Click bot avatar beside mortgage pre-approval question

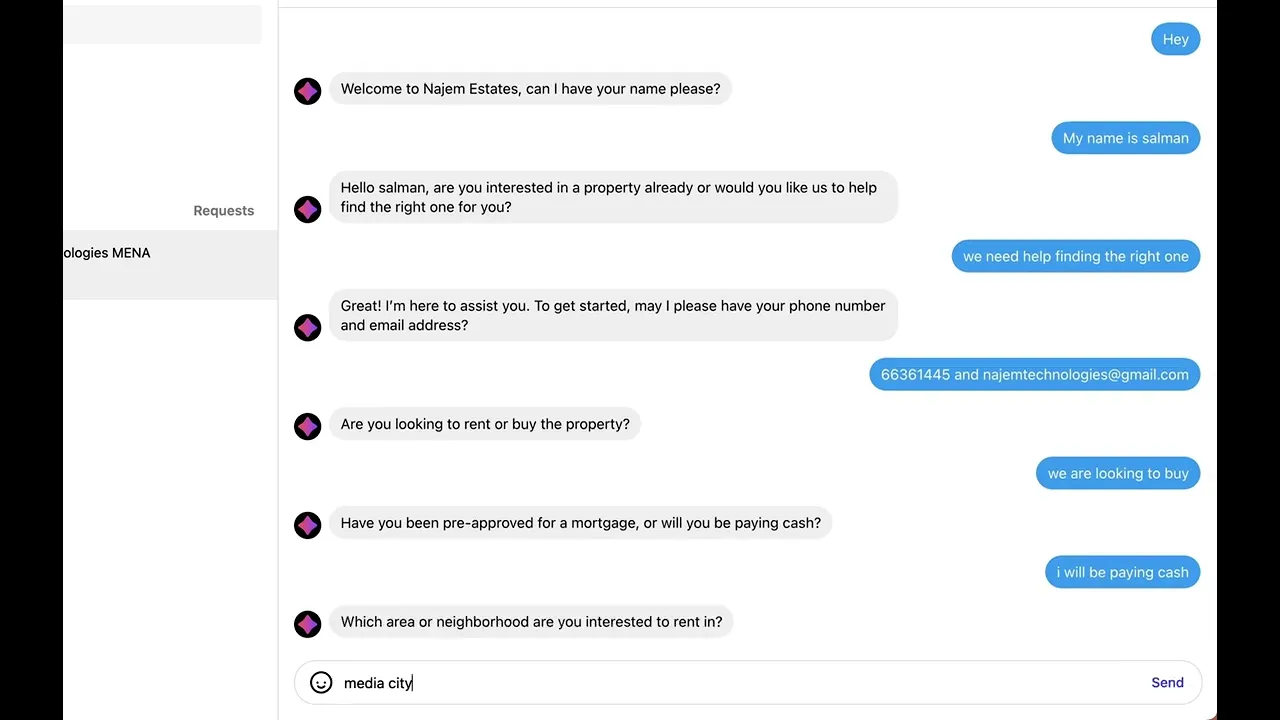(308, 525)
